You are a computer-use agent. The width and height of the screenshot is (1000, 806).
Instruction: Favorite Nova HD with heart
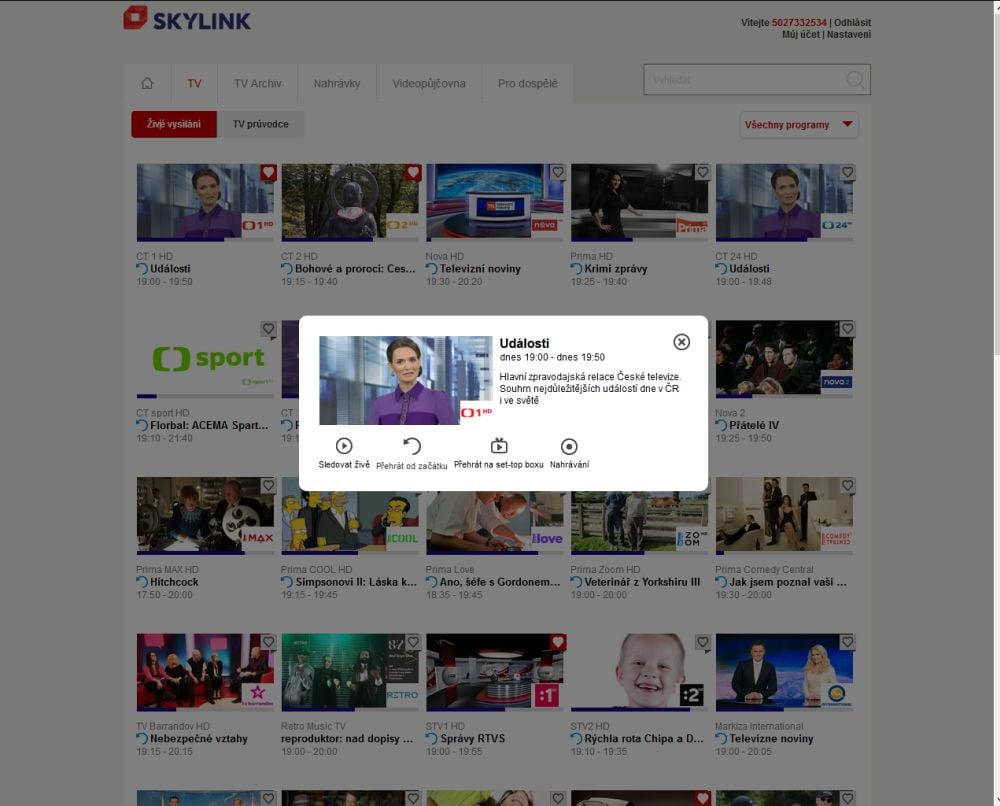pyautogui.click(x=558, y=172)
